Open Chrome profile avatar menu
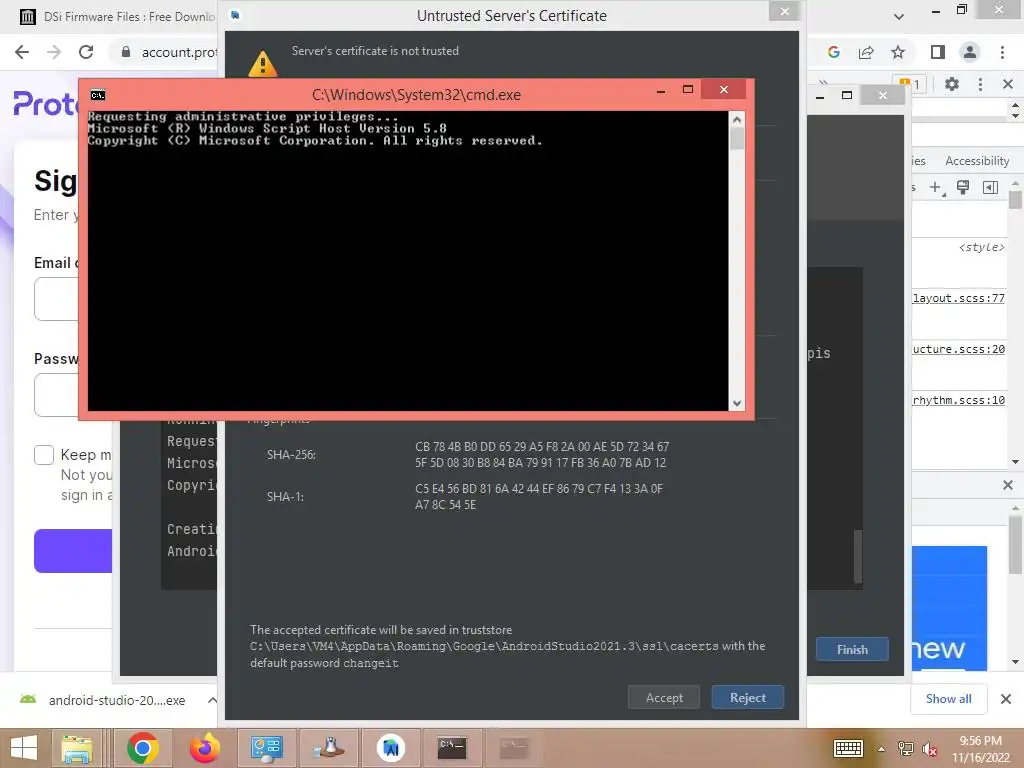The width and height of the screenshot is (1024, 768). coord(970,52)
